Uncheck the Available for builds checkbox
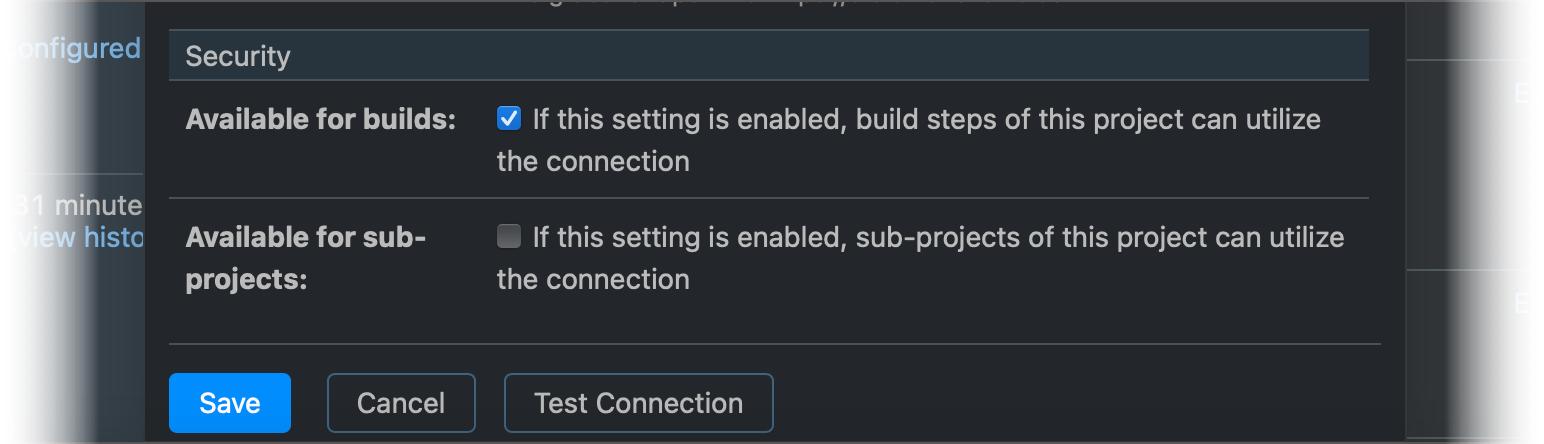The width and height of the screenshot is (1544, 444). (509, 119)
